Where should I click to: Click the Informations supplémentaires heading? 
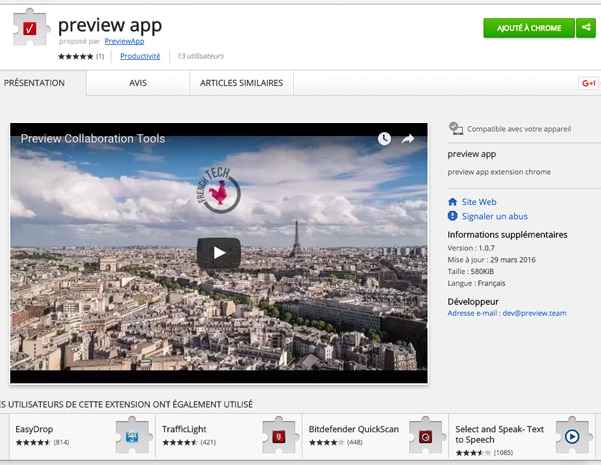pyautogui.click(x=507, y=235)
